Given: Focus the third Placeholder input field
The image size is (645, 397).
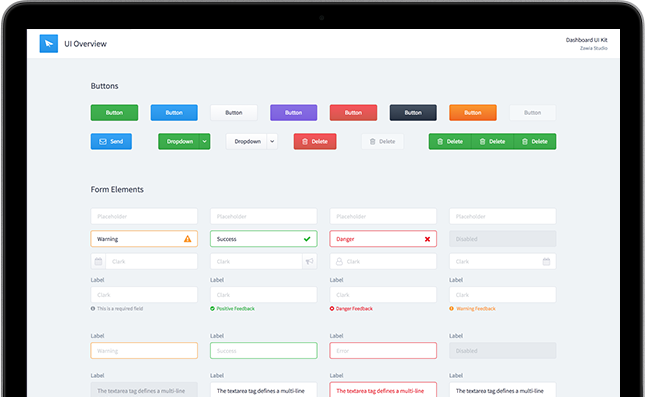Looking at the screenshot, I should click(383, 216).
